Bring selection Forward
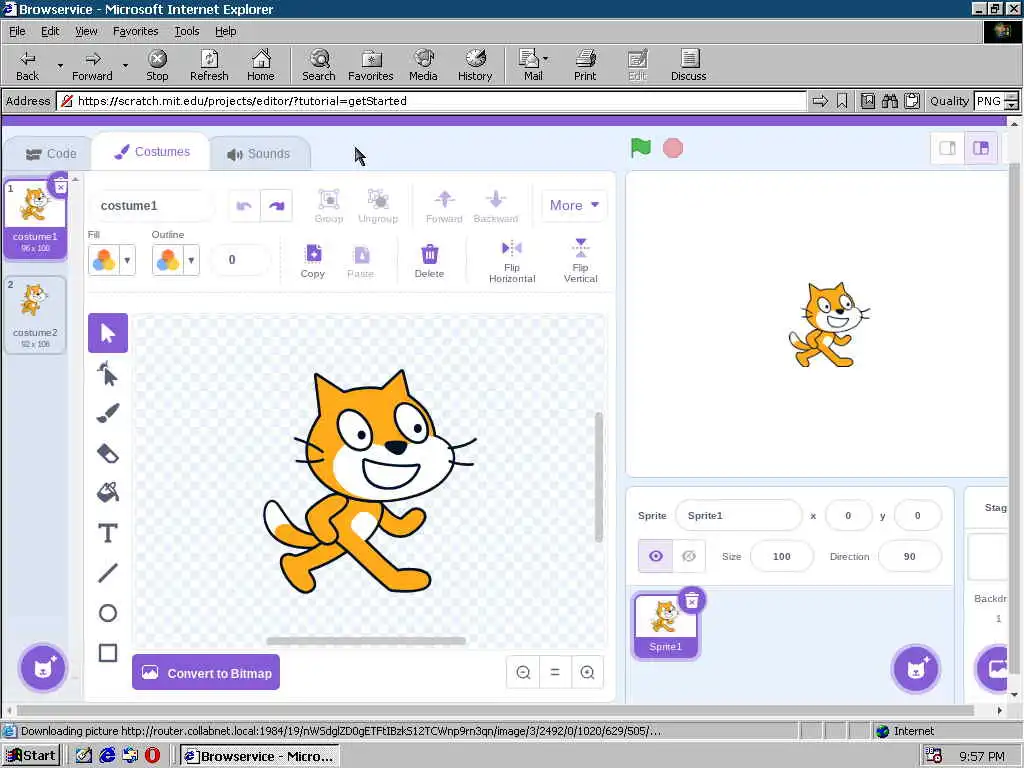Image resolution: width=1024 pixels, height=768 pixels. click(444, 206)
